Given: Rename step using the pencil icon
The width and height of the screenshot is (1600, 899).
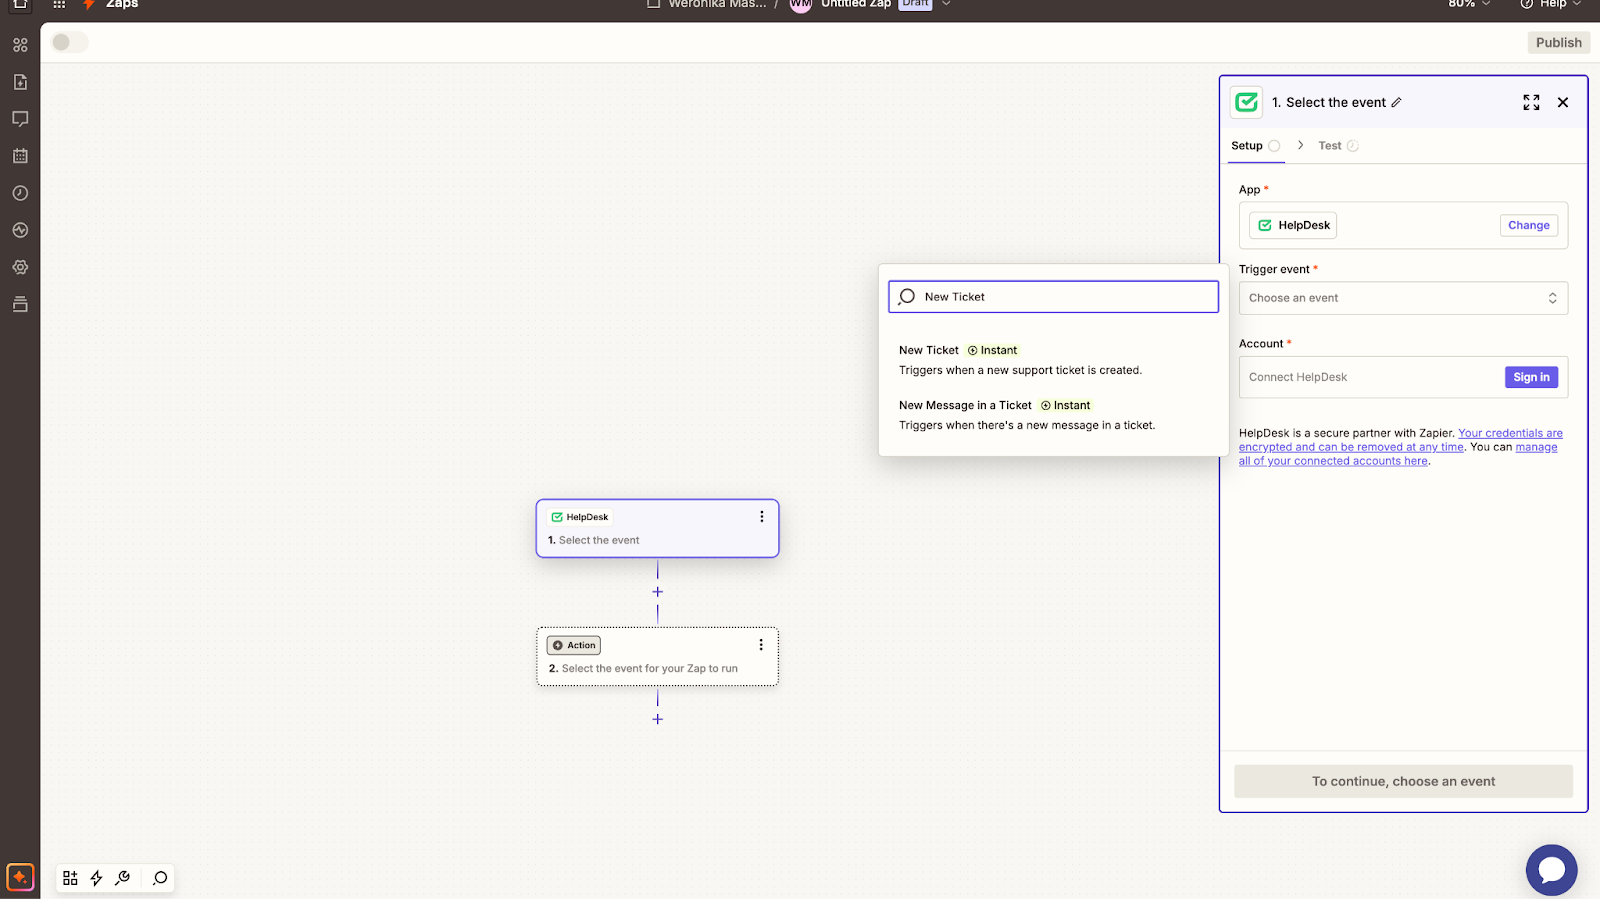Looking at the screenshot, I should click(x=1397, y=102).
